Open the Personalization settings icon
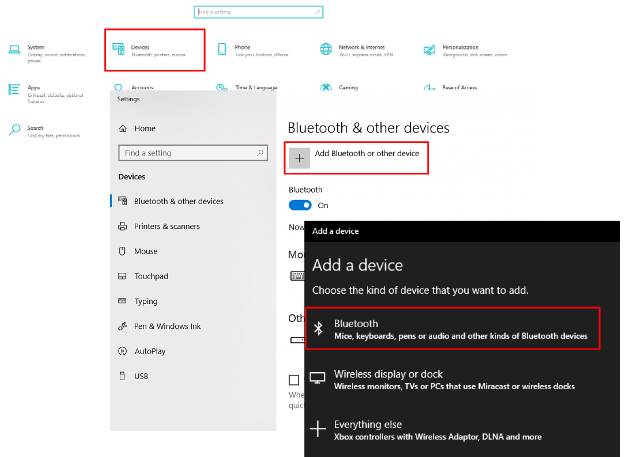 [x=429, y=50]
